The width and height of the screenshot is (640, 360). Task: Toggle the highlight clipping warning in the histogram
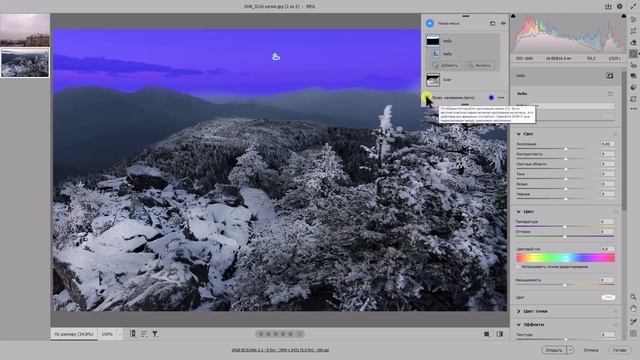(x=624, y=16)
